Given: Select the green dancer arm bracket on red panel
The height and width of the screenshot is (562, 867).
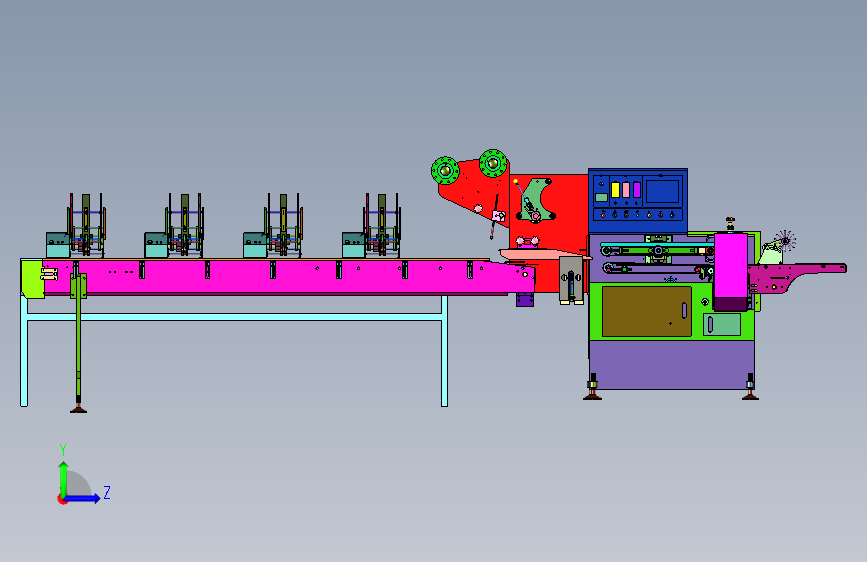Looking at the screenshot, I should click(536, 200).
